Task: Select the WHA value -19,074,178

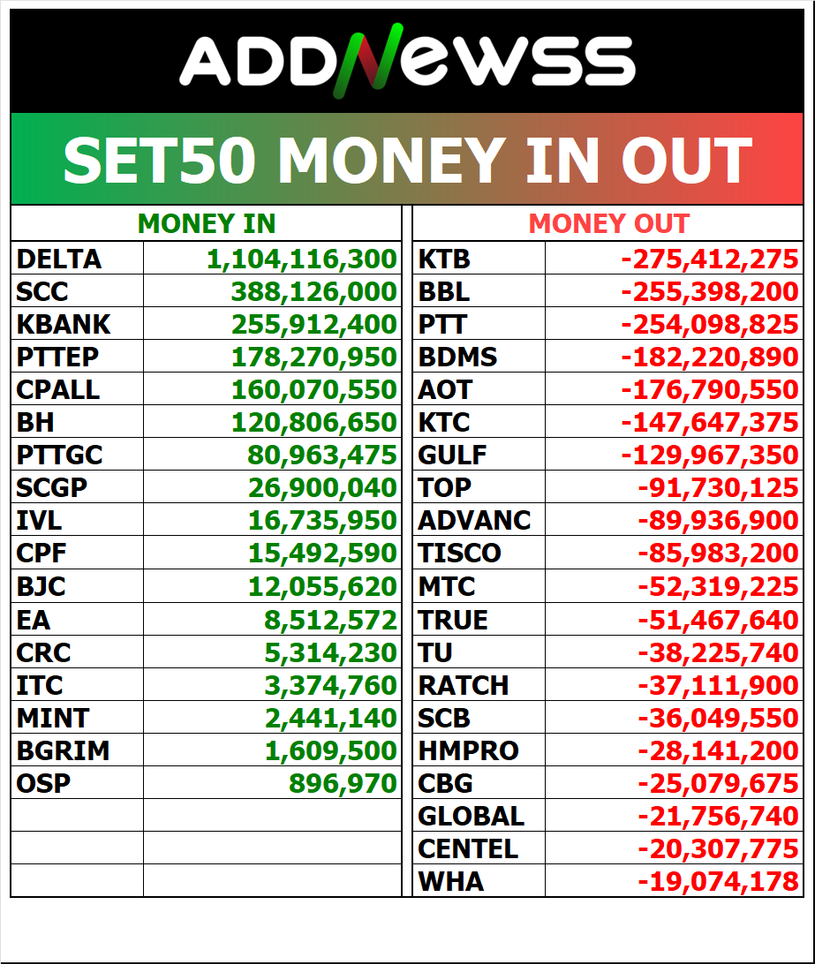Action: point(718,881)
